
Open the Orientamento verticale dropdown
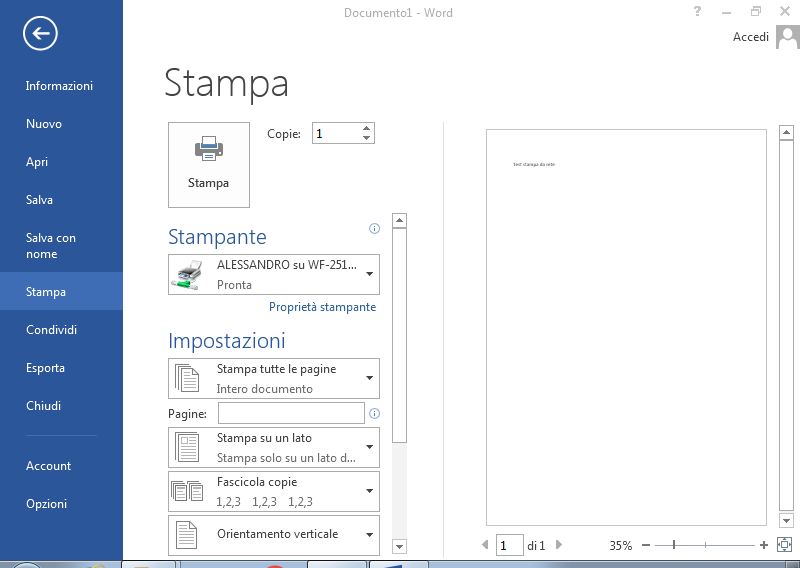(x=274, y=535)
